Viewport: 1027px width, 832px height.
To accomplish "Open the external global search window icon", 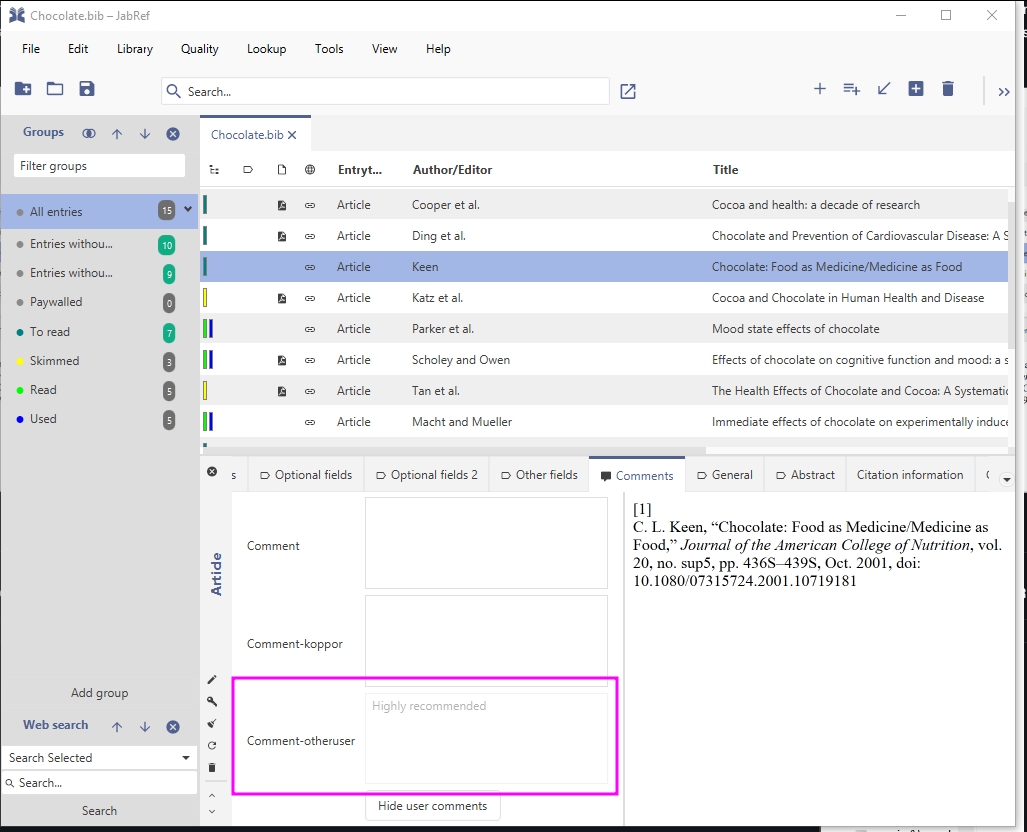I will (628, 91).
